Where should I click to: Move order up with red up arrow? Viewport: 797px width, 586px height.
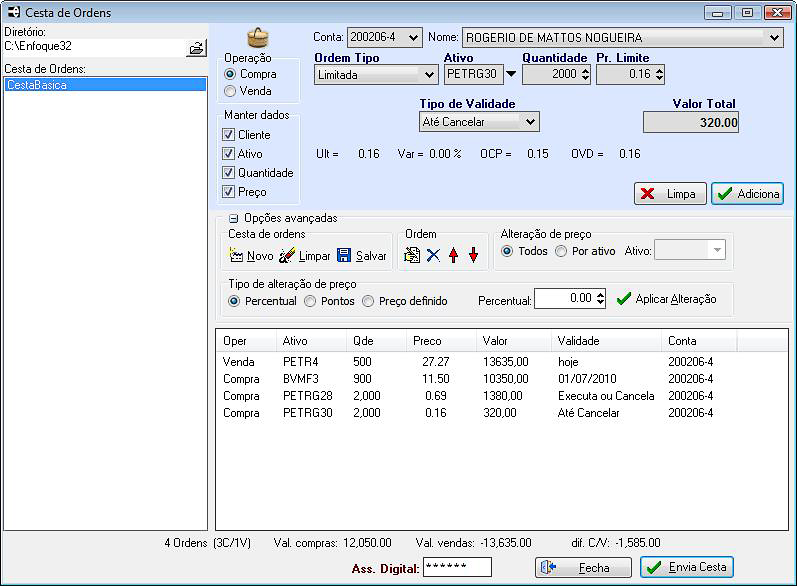click(x=453, y=255)
